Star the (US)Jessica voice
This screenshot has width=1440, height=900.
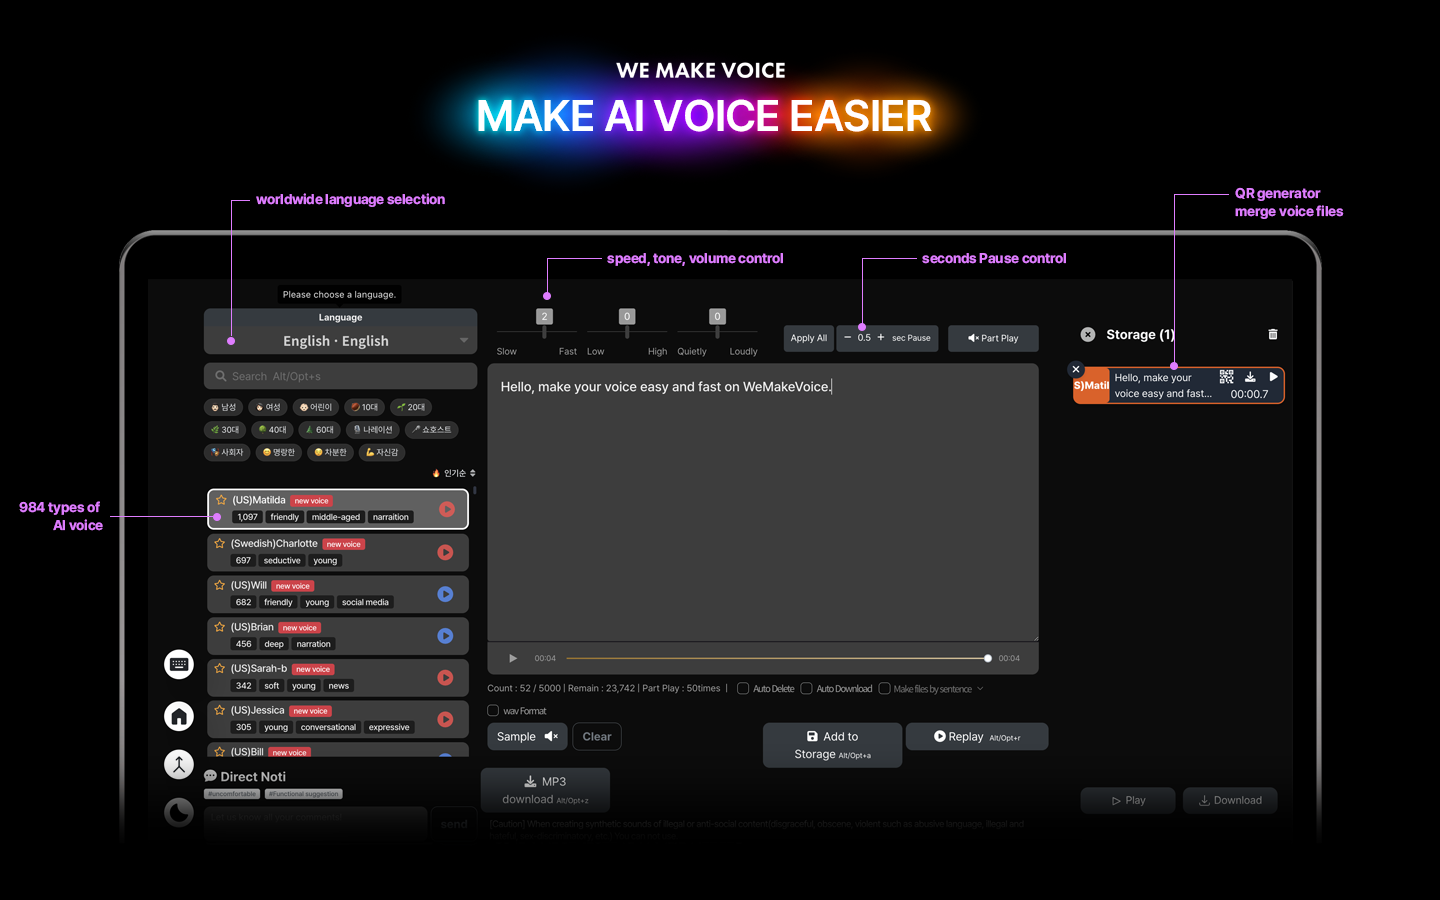[220, 710]
